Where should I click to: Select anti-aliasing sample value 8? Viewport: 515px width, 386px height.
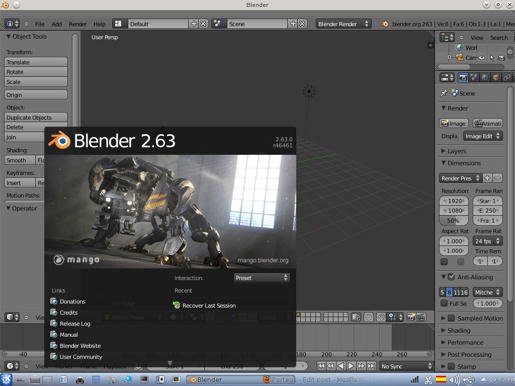(x=449, y=292)
